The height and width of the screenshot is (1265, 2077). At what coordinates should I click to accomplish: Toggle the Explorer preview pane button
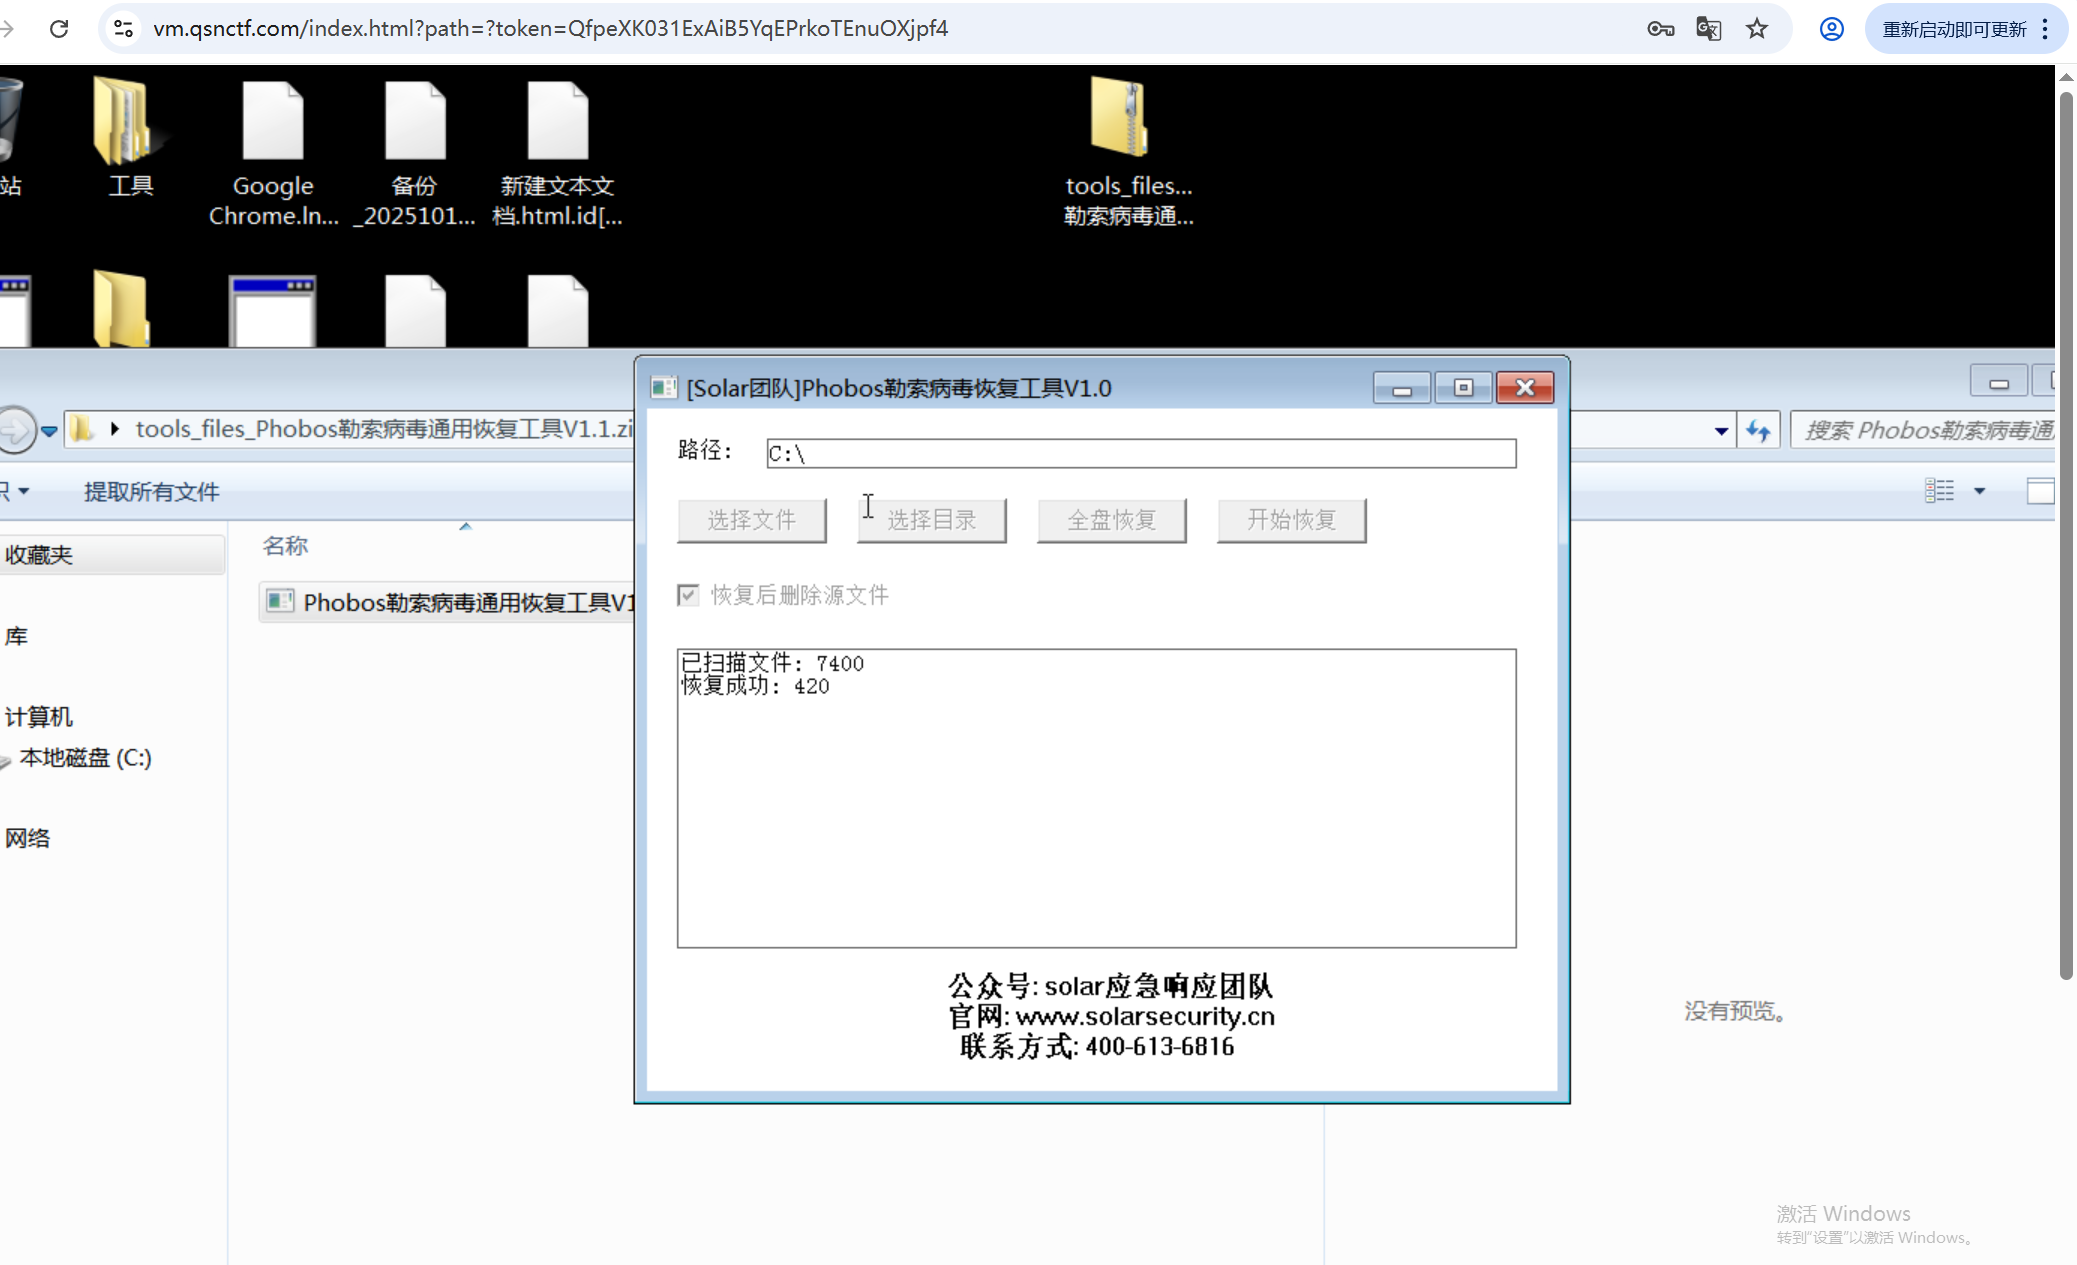[2040, 491]
